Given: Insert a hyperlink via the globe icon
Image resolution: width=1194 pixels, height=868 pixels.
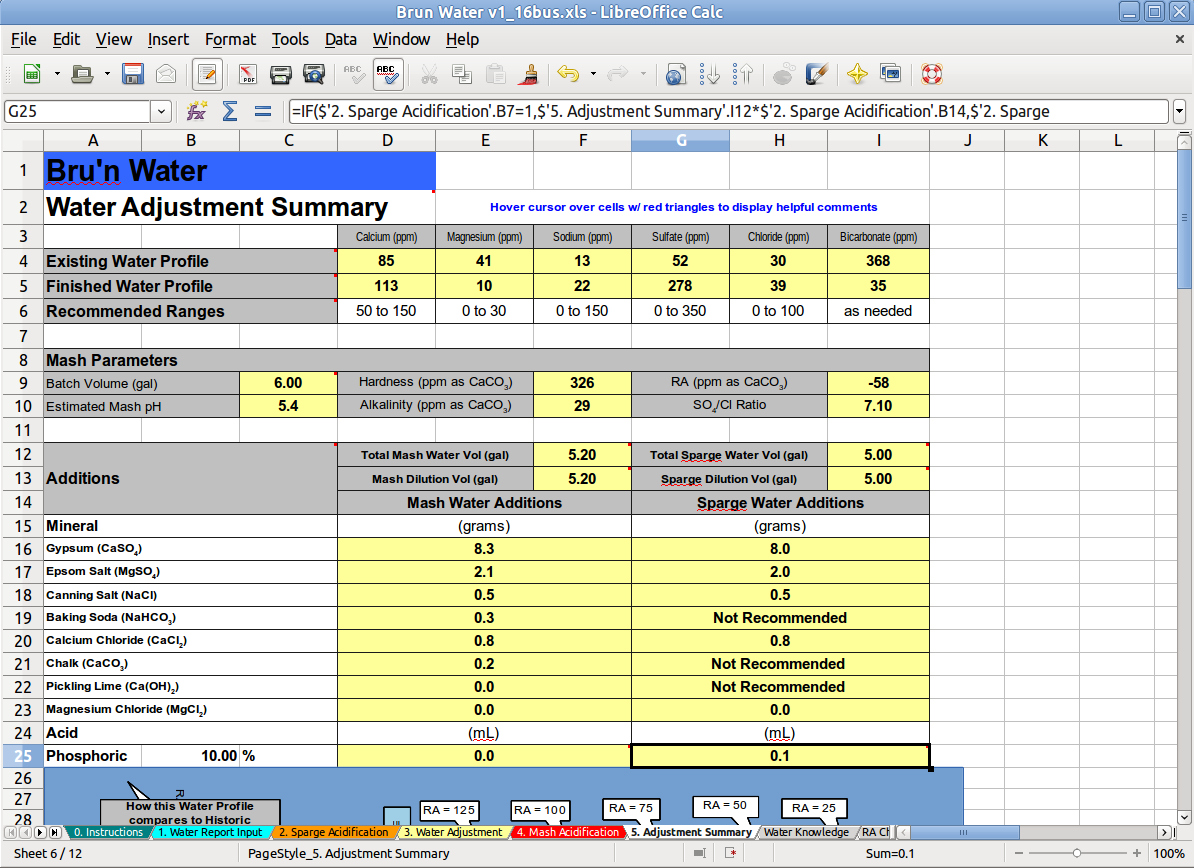Looking at the screenshot, I should pyautogui.click(x=675, y=74).
